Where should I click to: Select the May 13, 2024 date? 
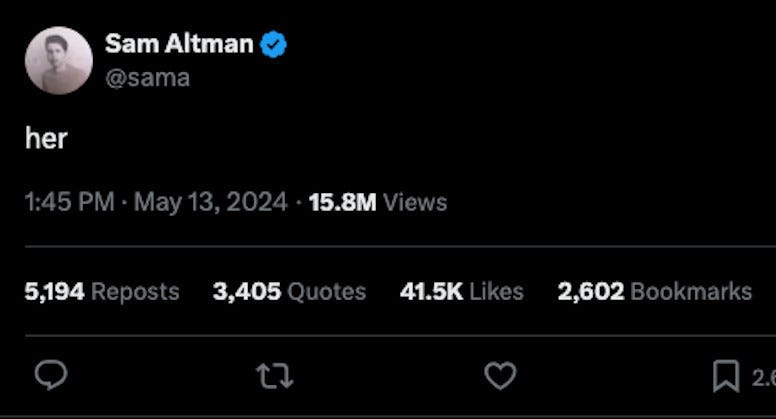210,202
